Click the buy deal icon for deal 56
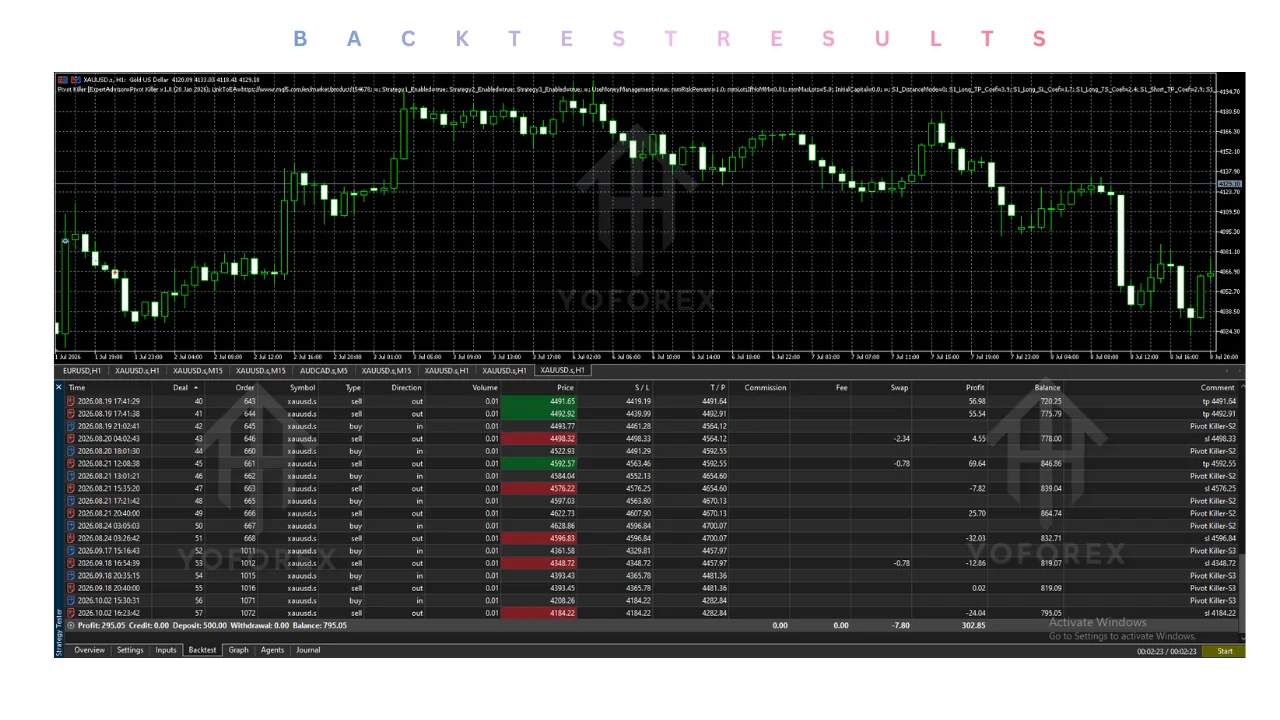 coord(71,601)
